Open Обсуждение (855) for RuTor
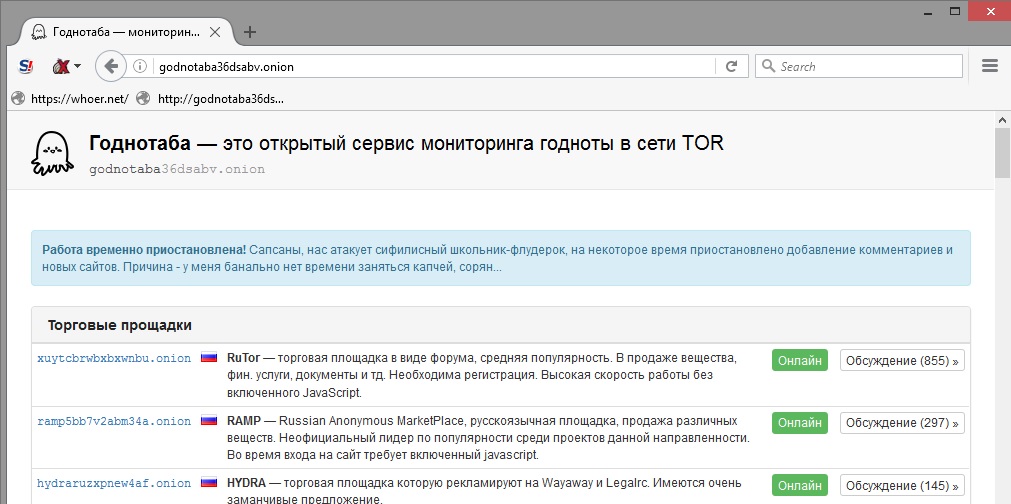 click(x=902, y=360)
